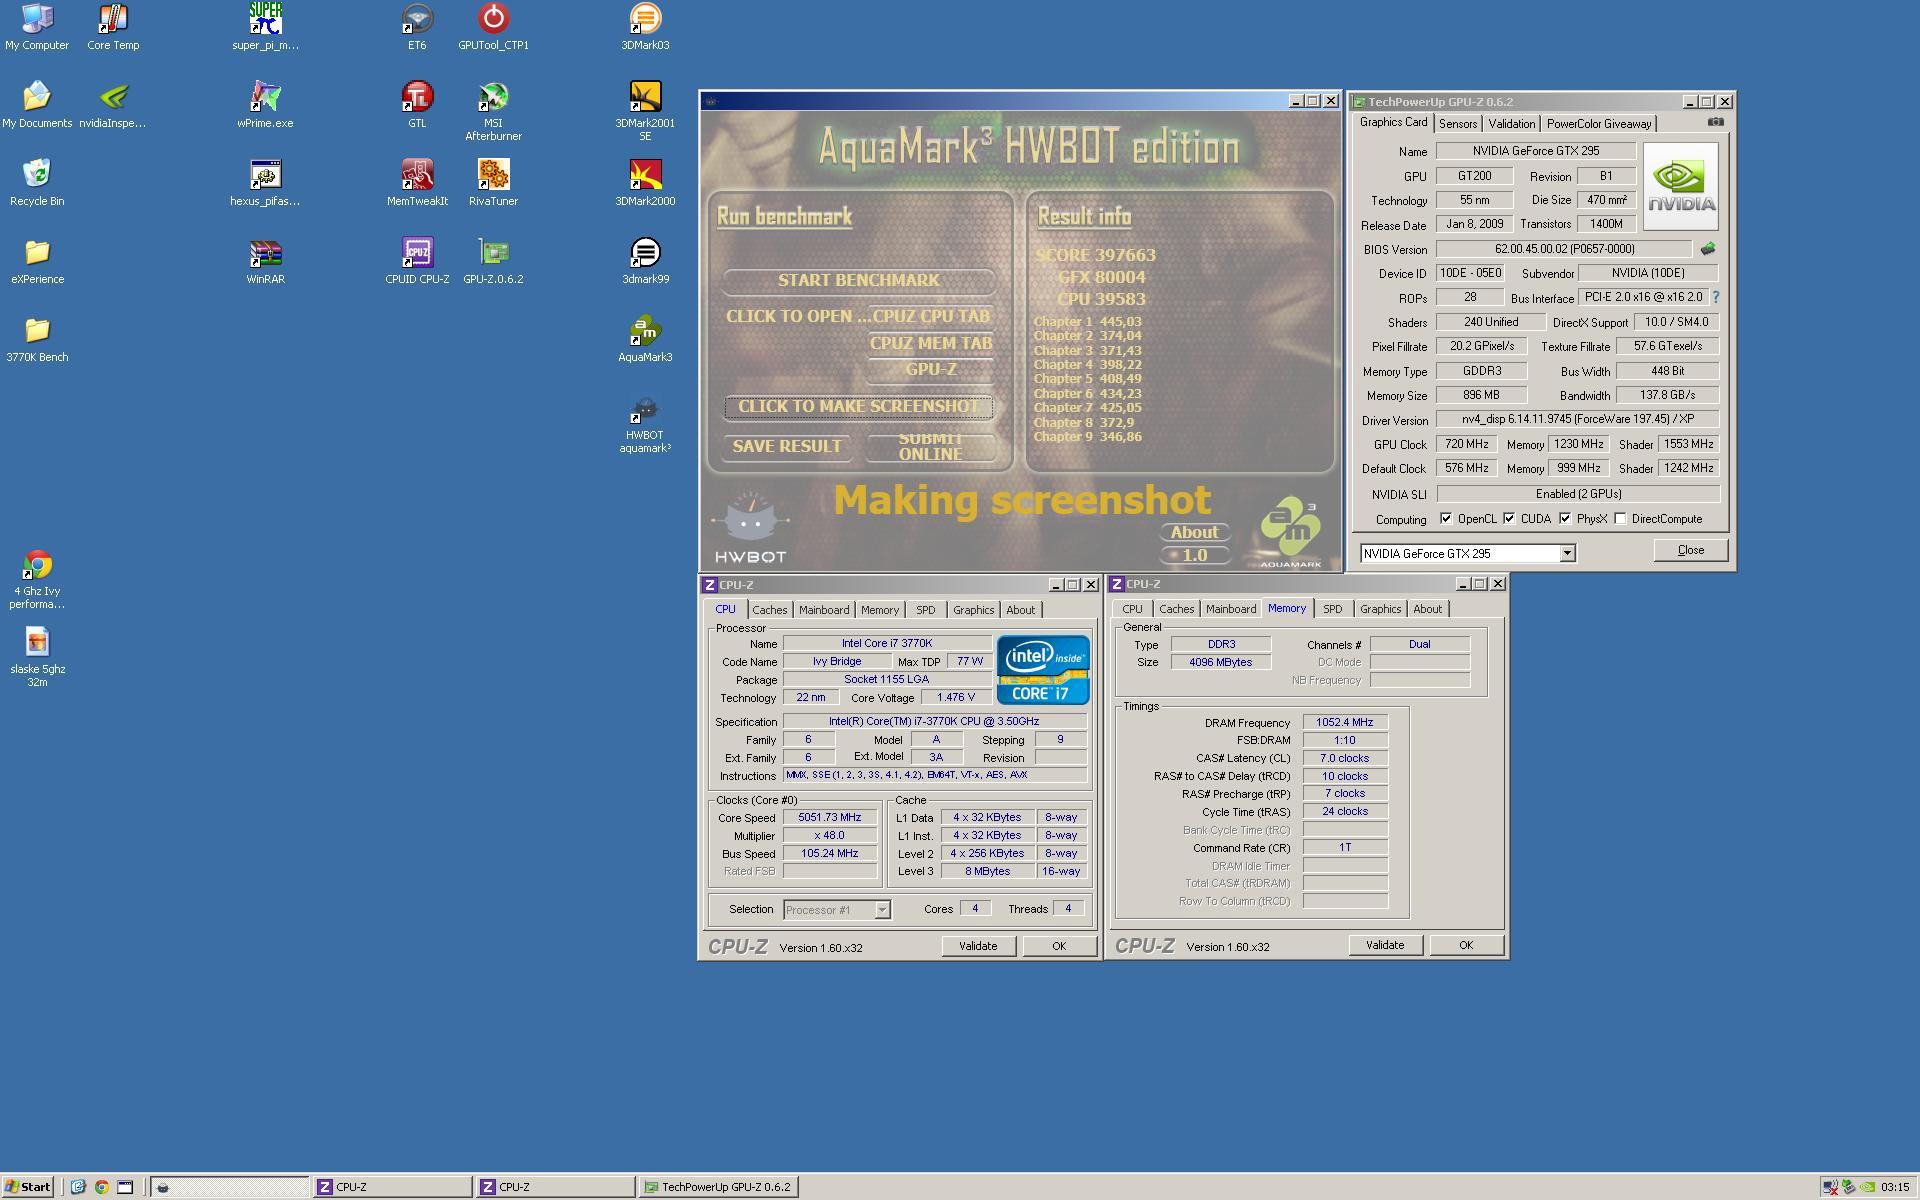
Task: Click the GPU-Z screenshot camera icon
Action: point(1715,122)
